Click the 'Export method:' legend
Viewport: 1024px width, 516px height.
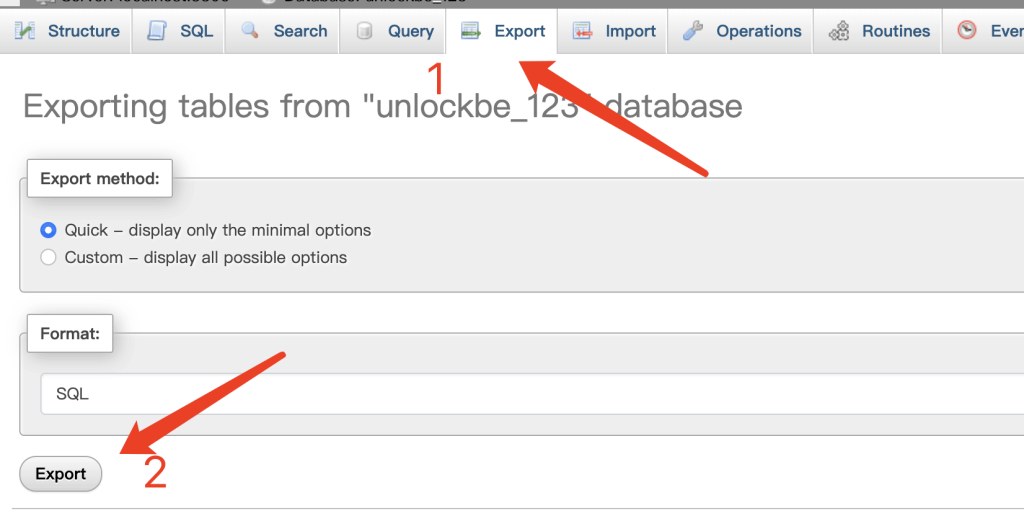tap(100, 178)
